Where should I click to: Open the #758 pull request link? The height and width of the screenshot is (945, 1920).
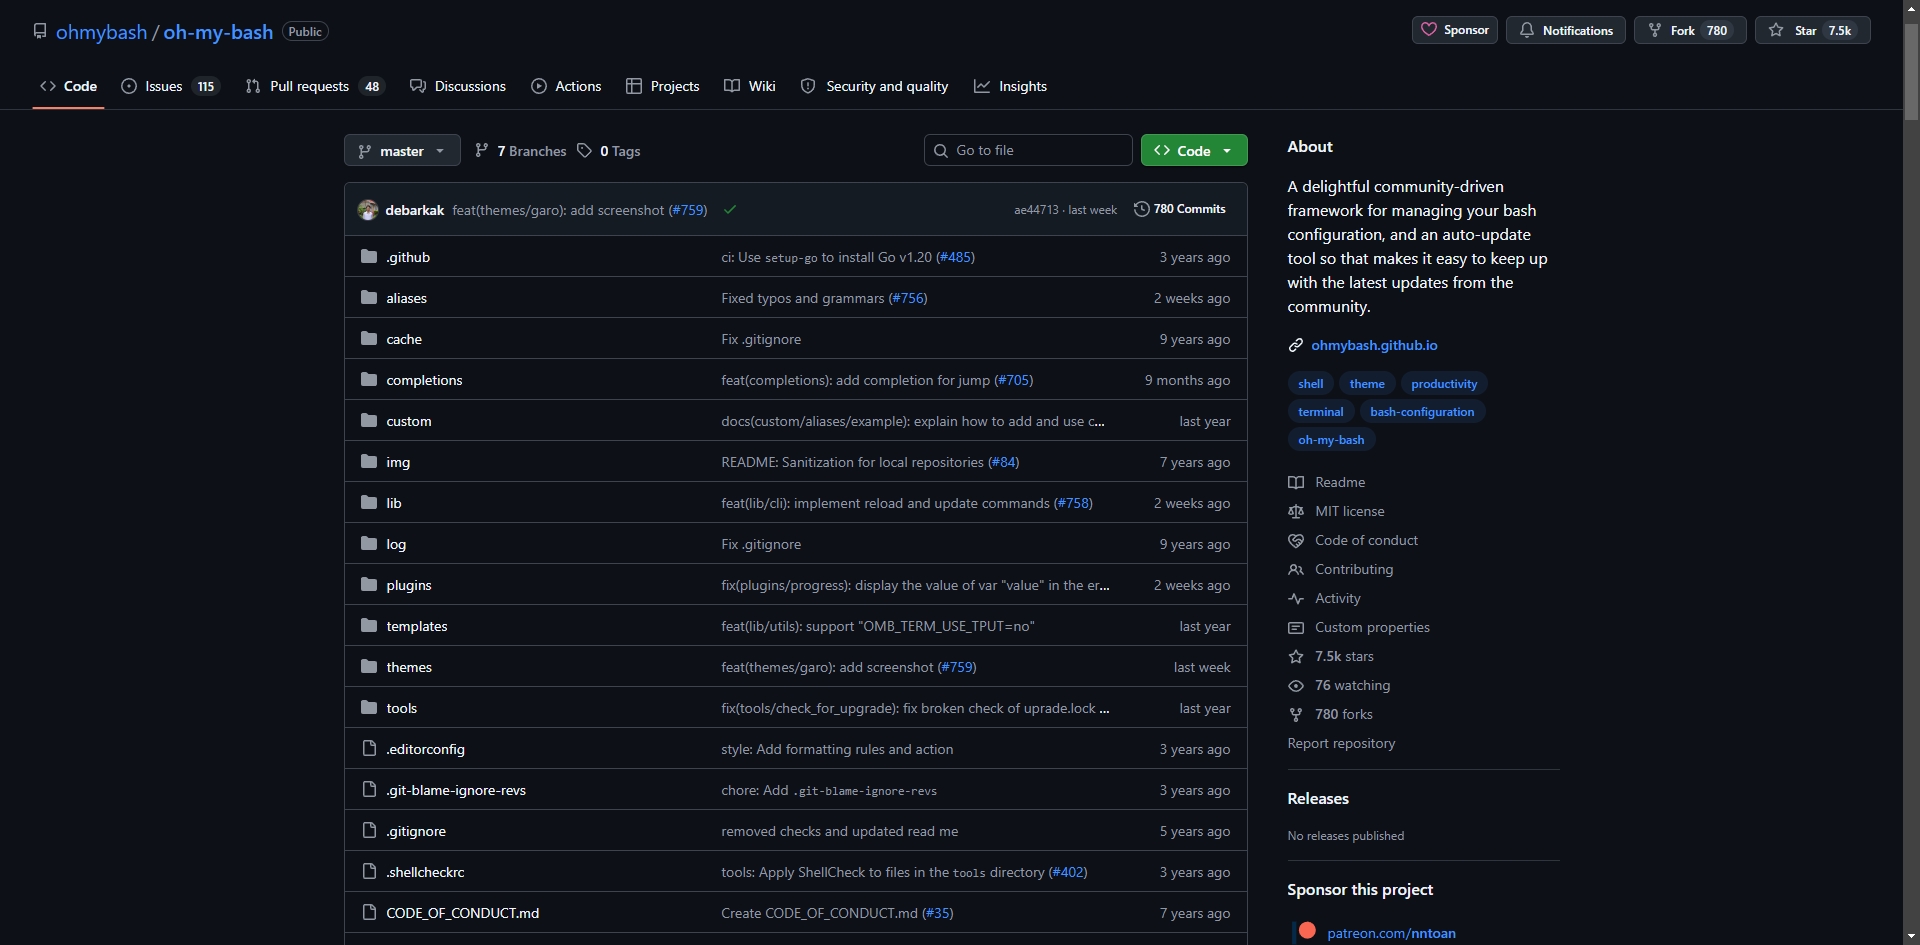tap(1073, 503)
